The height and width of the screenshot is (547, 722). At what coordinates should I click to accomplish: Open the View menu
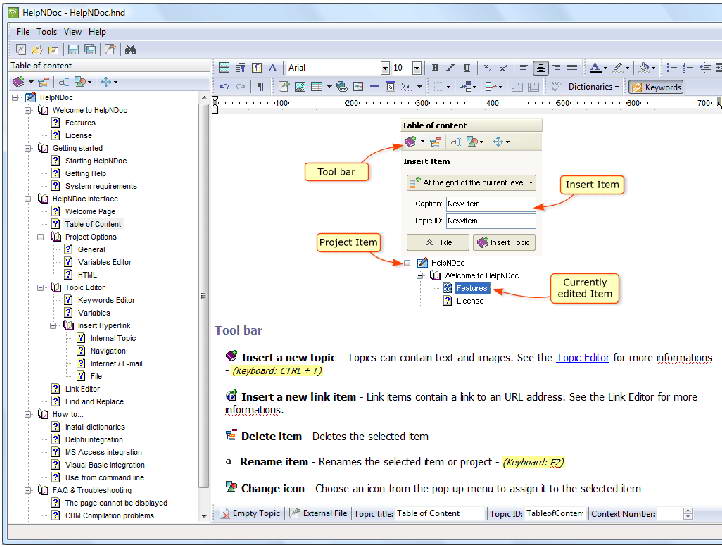coord(73,32)
